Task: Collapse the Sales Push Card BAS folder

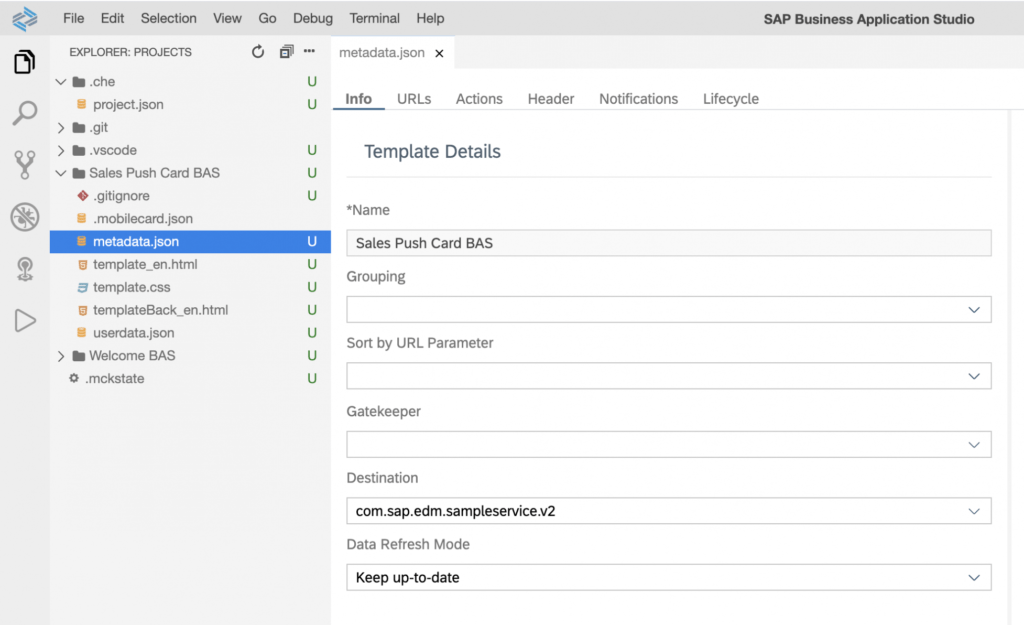Action: click(x=153, y=173)
